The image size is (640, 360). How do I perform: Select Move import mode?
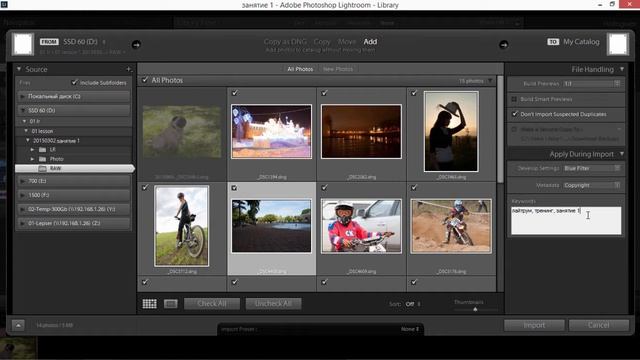point(347,42)
